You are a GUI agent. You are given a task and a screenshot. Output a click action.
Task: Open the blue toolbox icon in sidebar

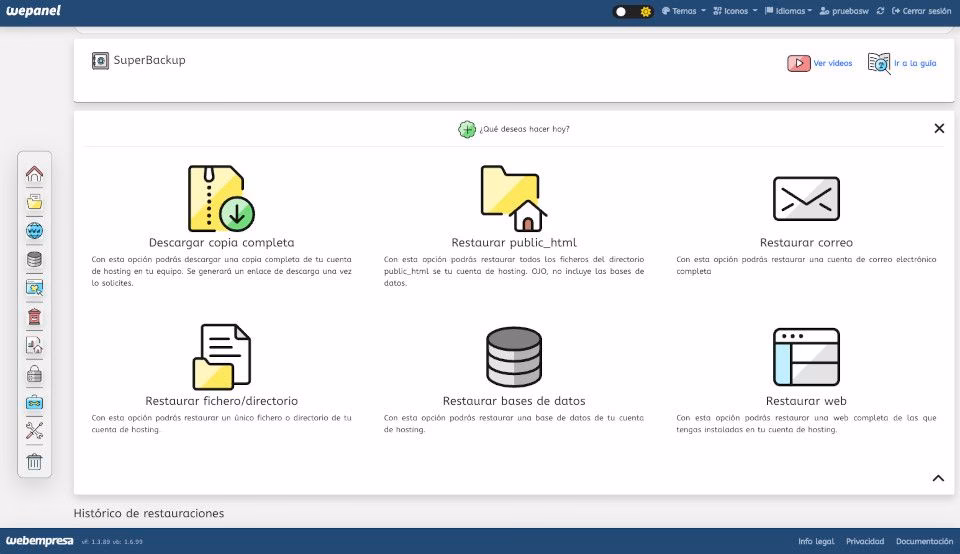[34, 403]
